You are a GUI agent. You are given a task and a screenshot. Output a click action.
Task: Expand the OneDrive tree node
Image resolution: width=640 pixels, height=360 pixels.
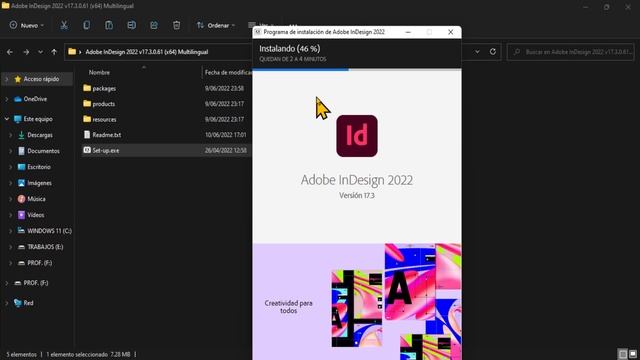pyautogui.click(x=7, y=99)
